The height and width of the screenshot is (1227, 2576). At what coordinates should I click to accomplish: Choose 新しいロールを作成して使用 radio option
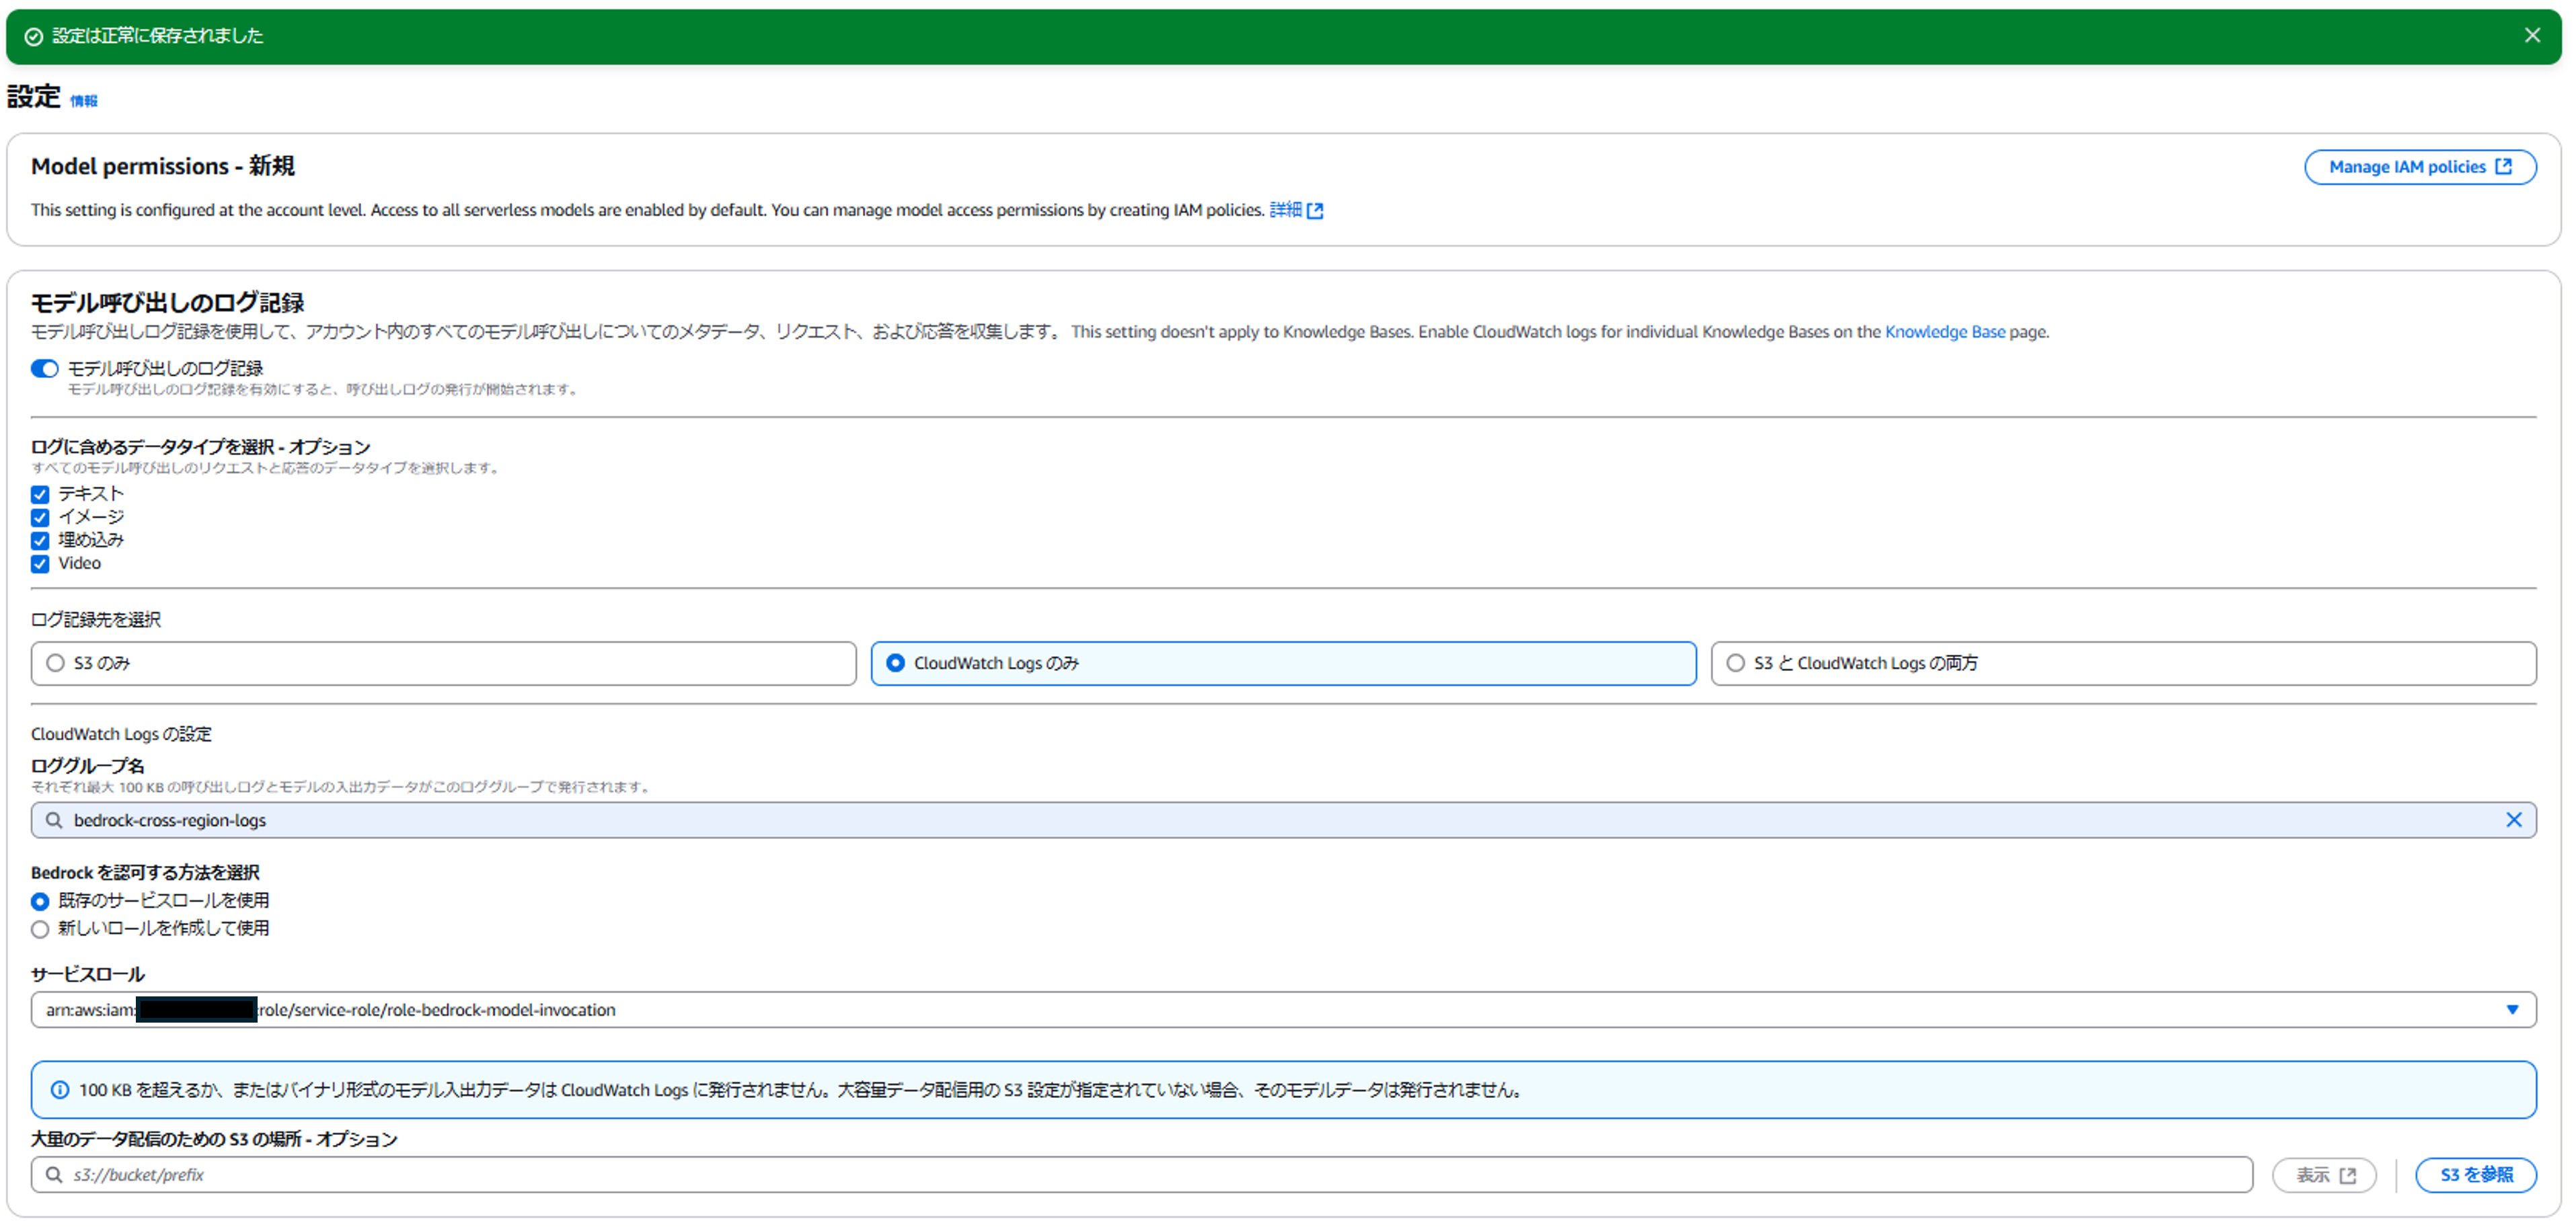pos(40,929)
